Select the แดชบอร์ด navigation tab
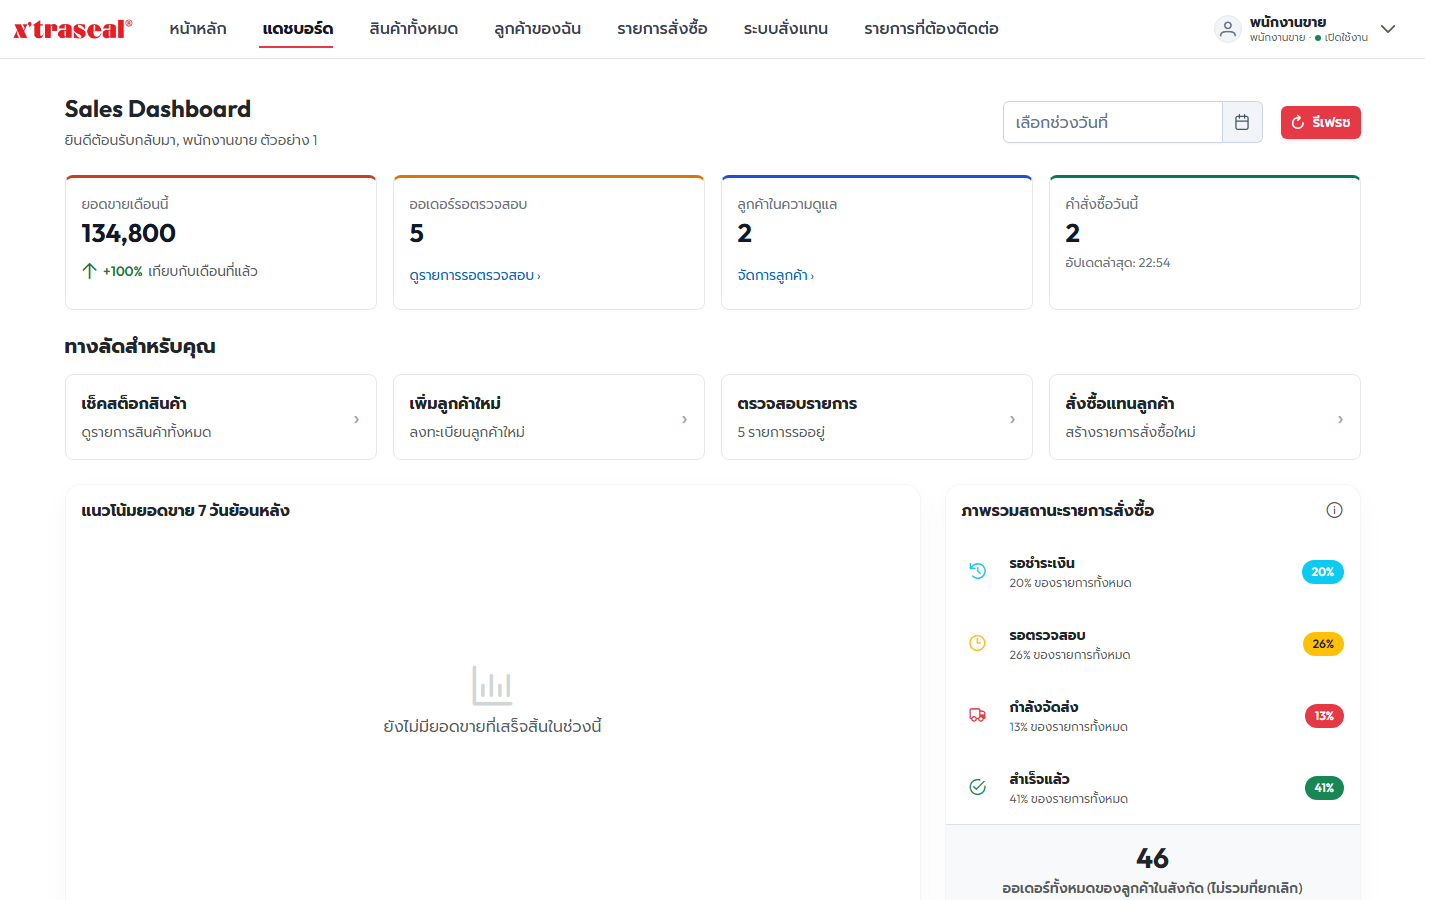This screenshot has width=1440, height=900. point(298,29)
